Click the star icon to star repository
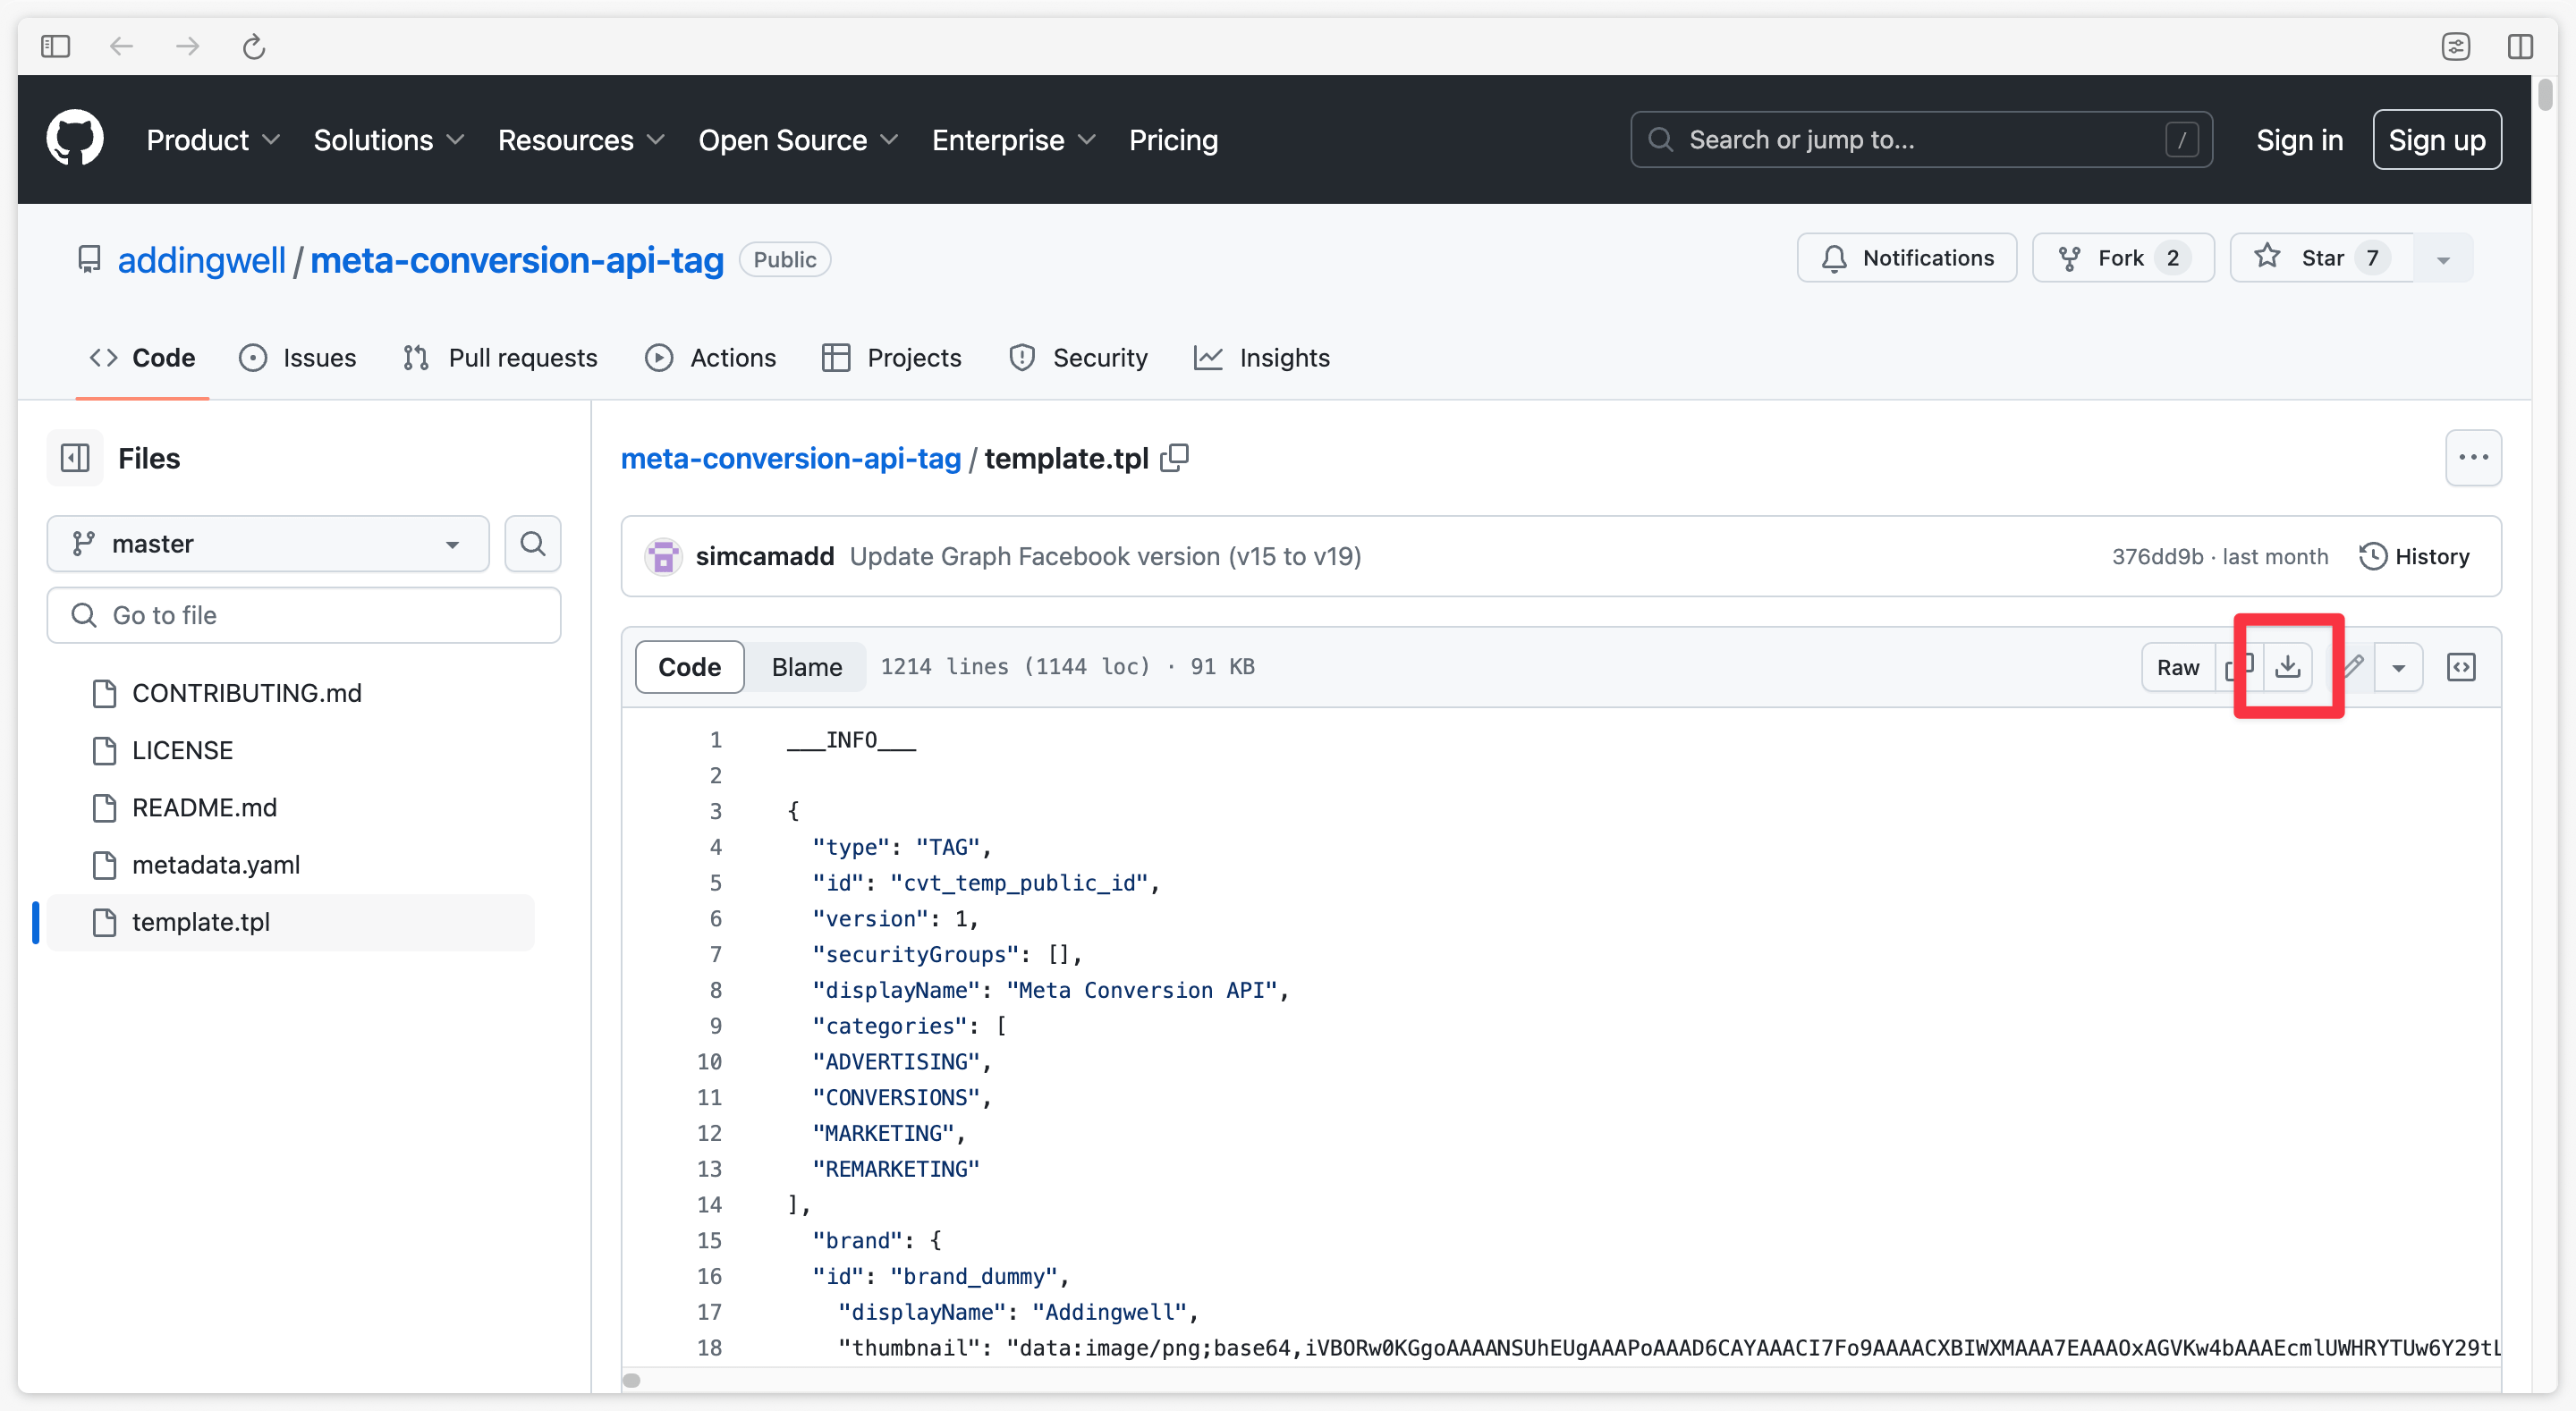 (x=2267, y=258)
